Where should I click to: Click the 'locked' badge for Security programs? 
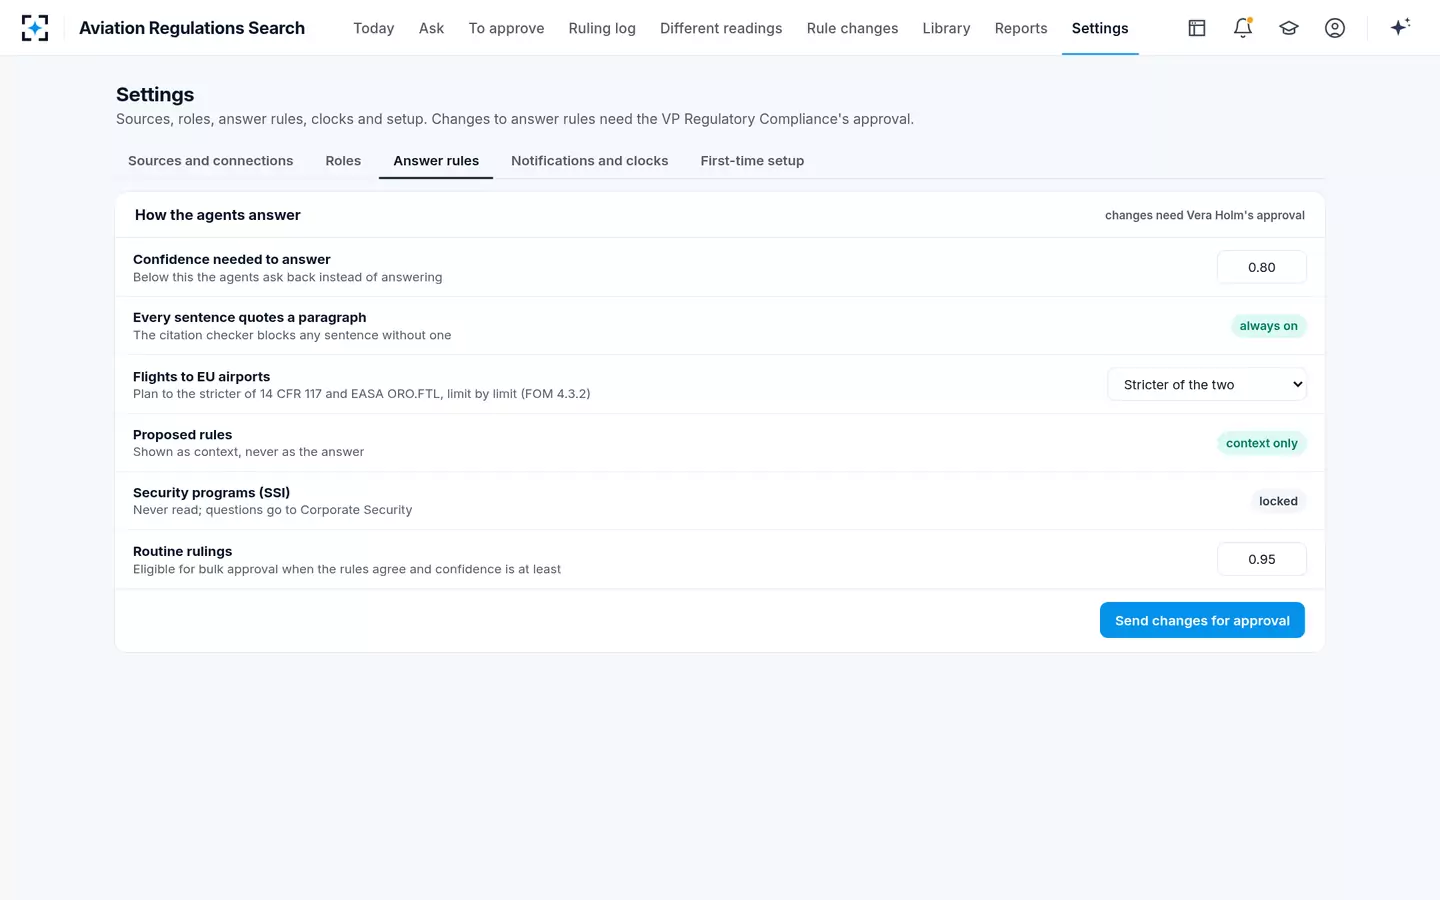[1278, 501]
